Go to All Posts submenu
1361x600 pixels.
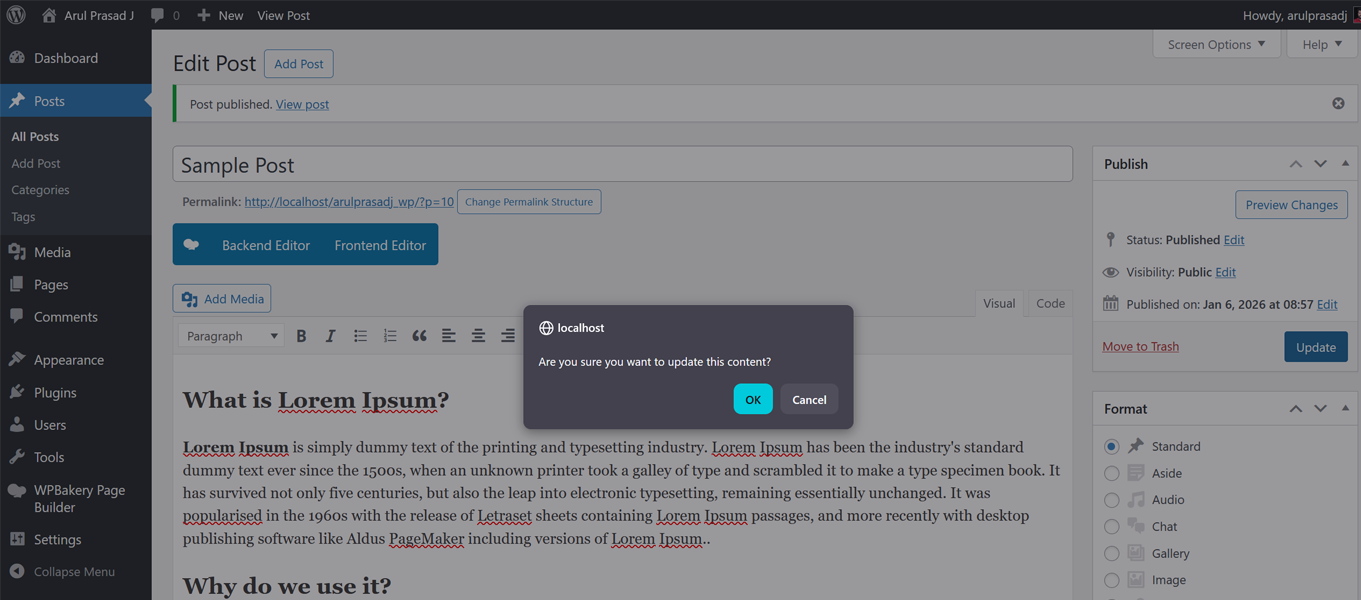click(35, 136)
